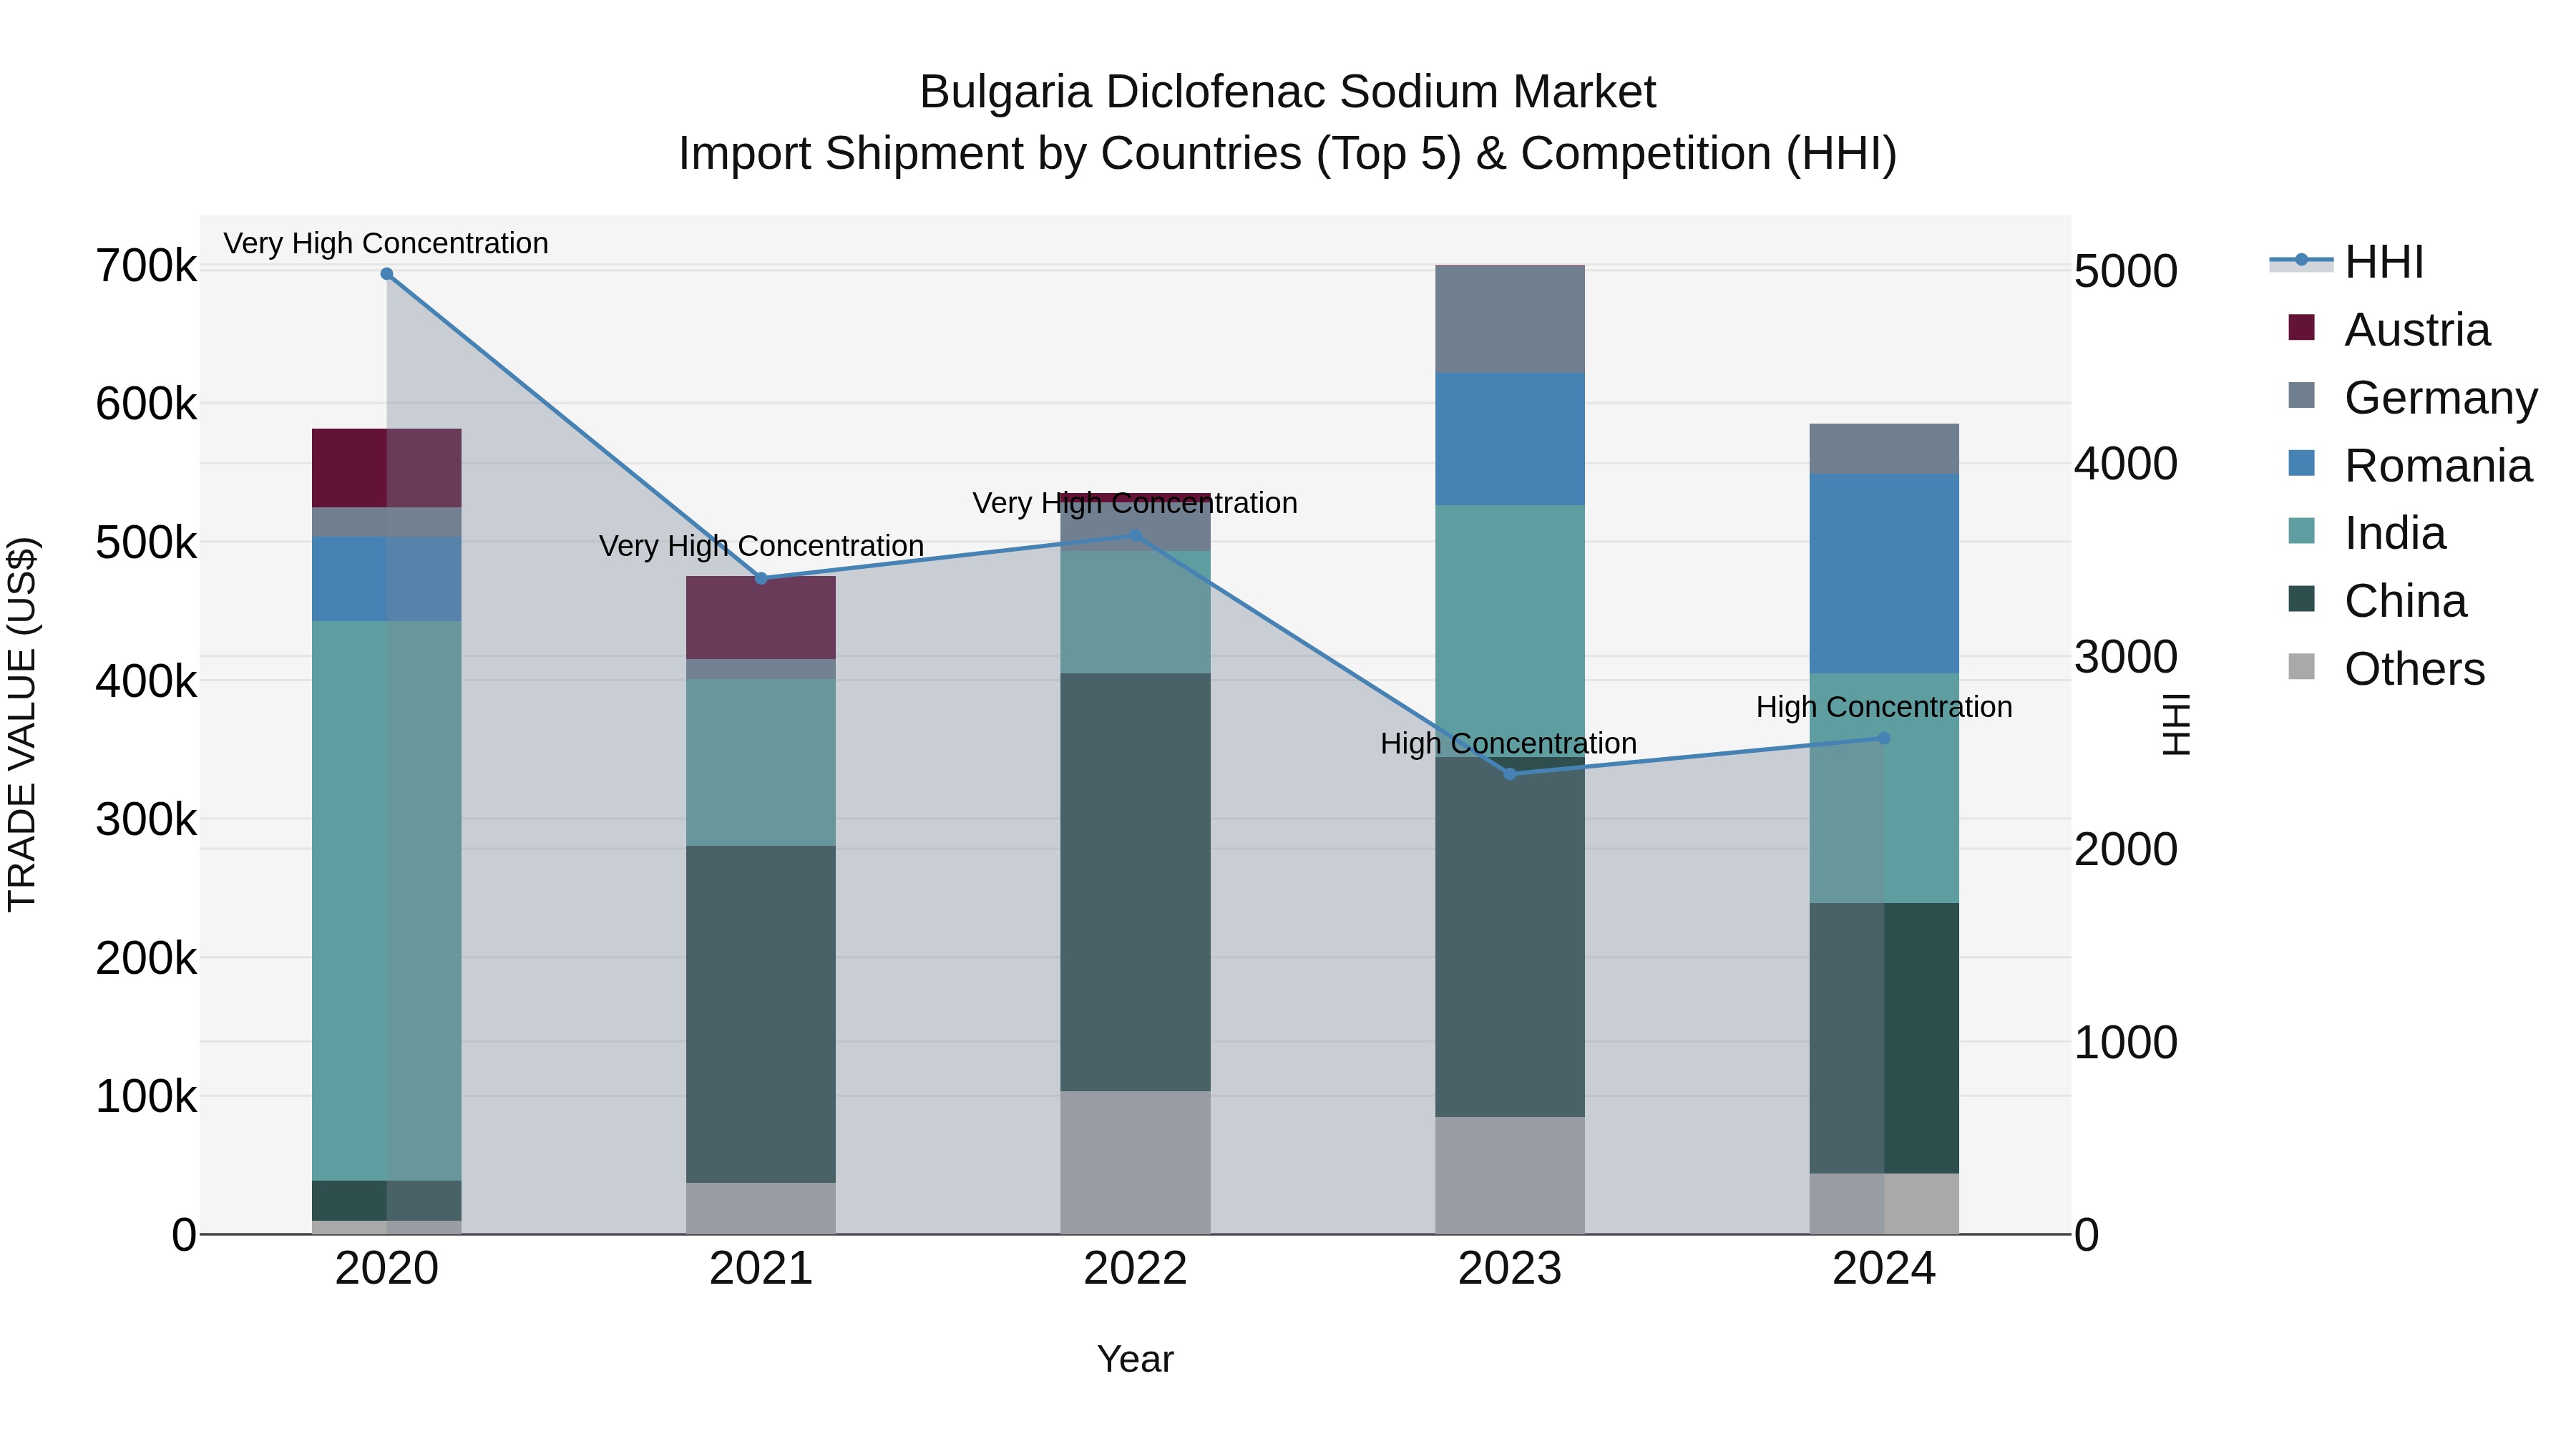Click the 2021 Austria bar segment
2576x1449 pixels.
coord(761,618)
